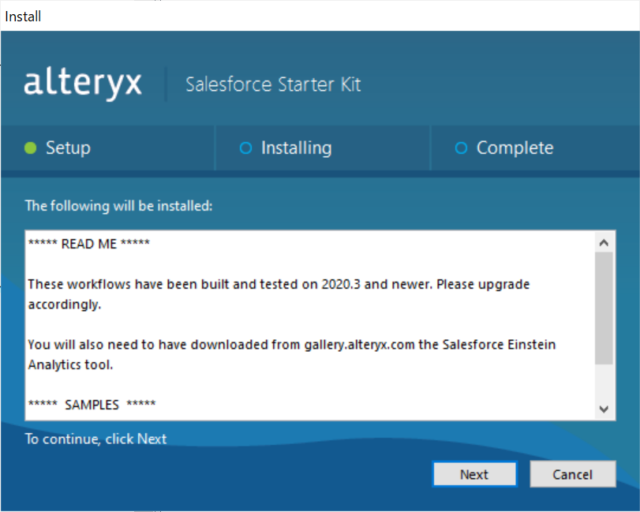Screen dimensions: 640x512
Task: Click the readme scrollbar down arrow
Action: coord(604,409)
